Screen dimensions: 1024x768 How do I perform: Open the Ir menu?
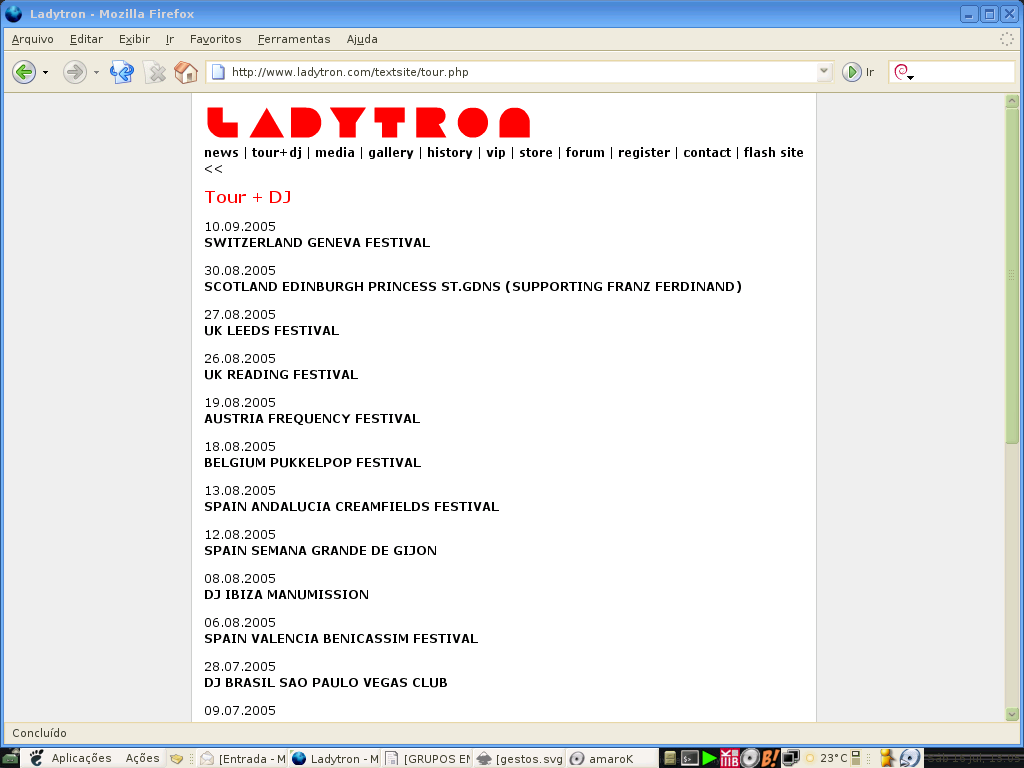click(170, 39)
